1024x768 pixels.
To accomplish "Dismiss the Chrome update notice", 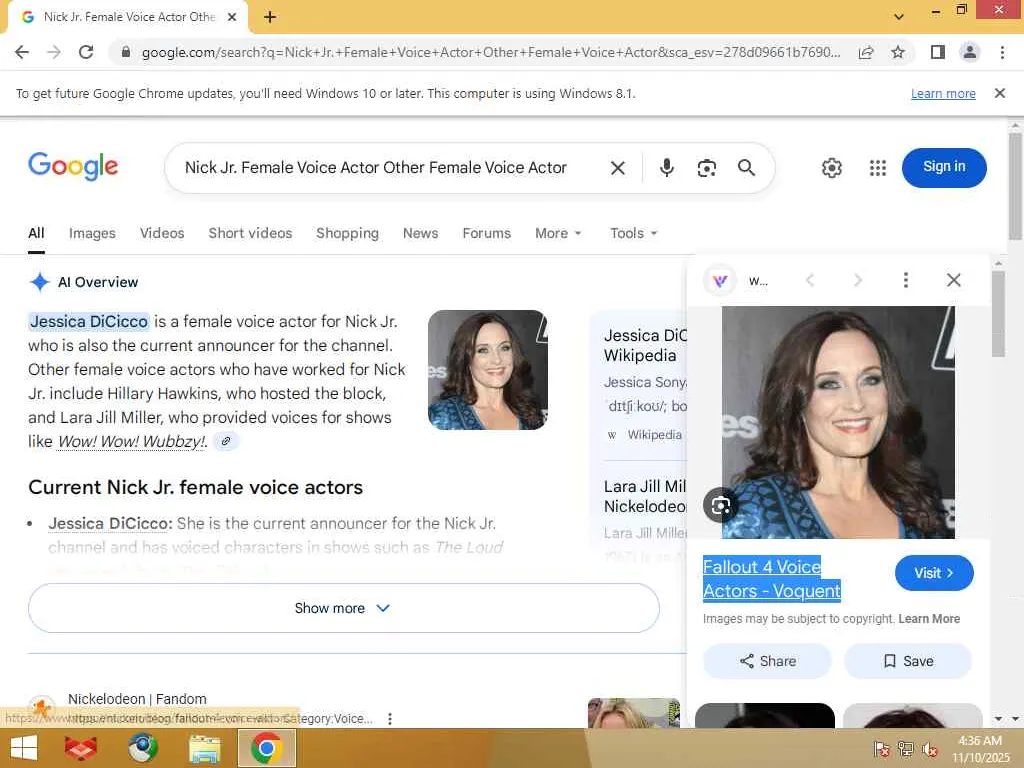I will coord(1000,93).
